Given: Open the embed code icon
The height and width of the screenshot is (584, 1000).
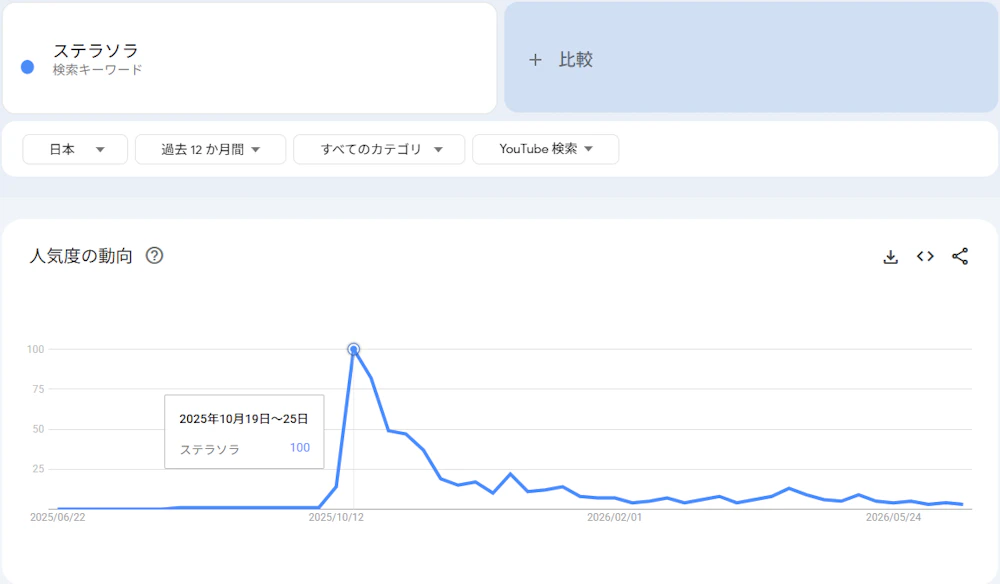Looking at the screenshot, I should coord(925,256).
